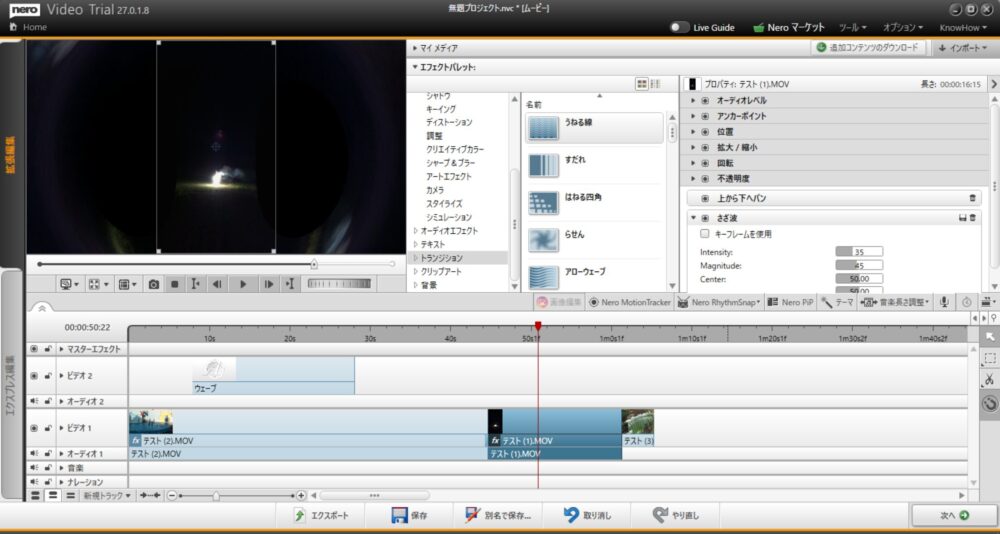Image resolution: width=1000 pixels, height=534 pixels.
Task: Zoom out the timeline with minus
Action: [x=172, y=495]
